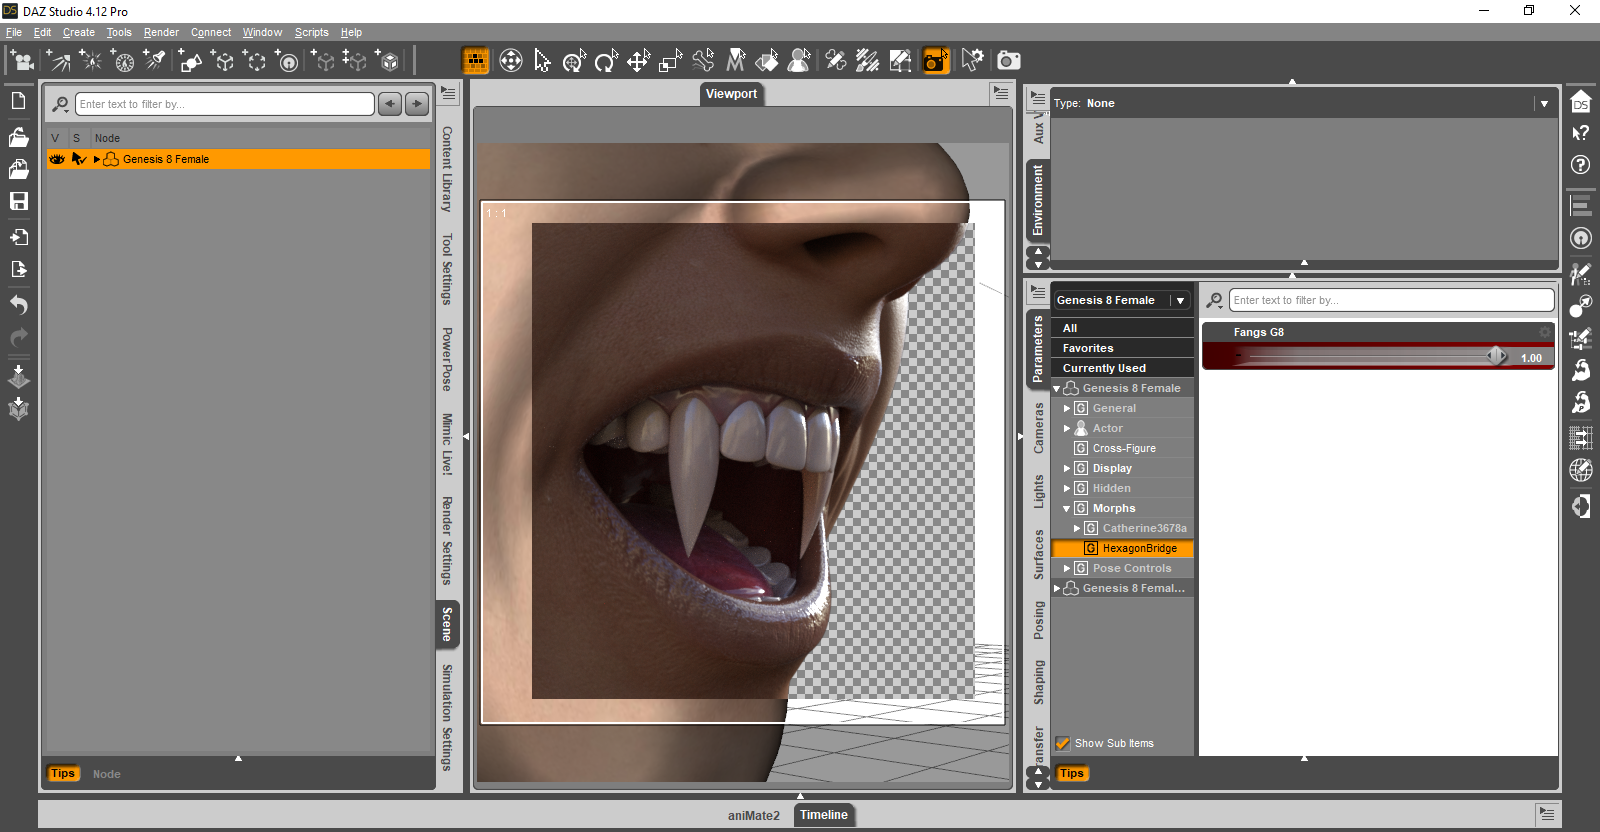Open the File menu
The height and width of the screenshot is (832, 1600).
click(14, 32)
